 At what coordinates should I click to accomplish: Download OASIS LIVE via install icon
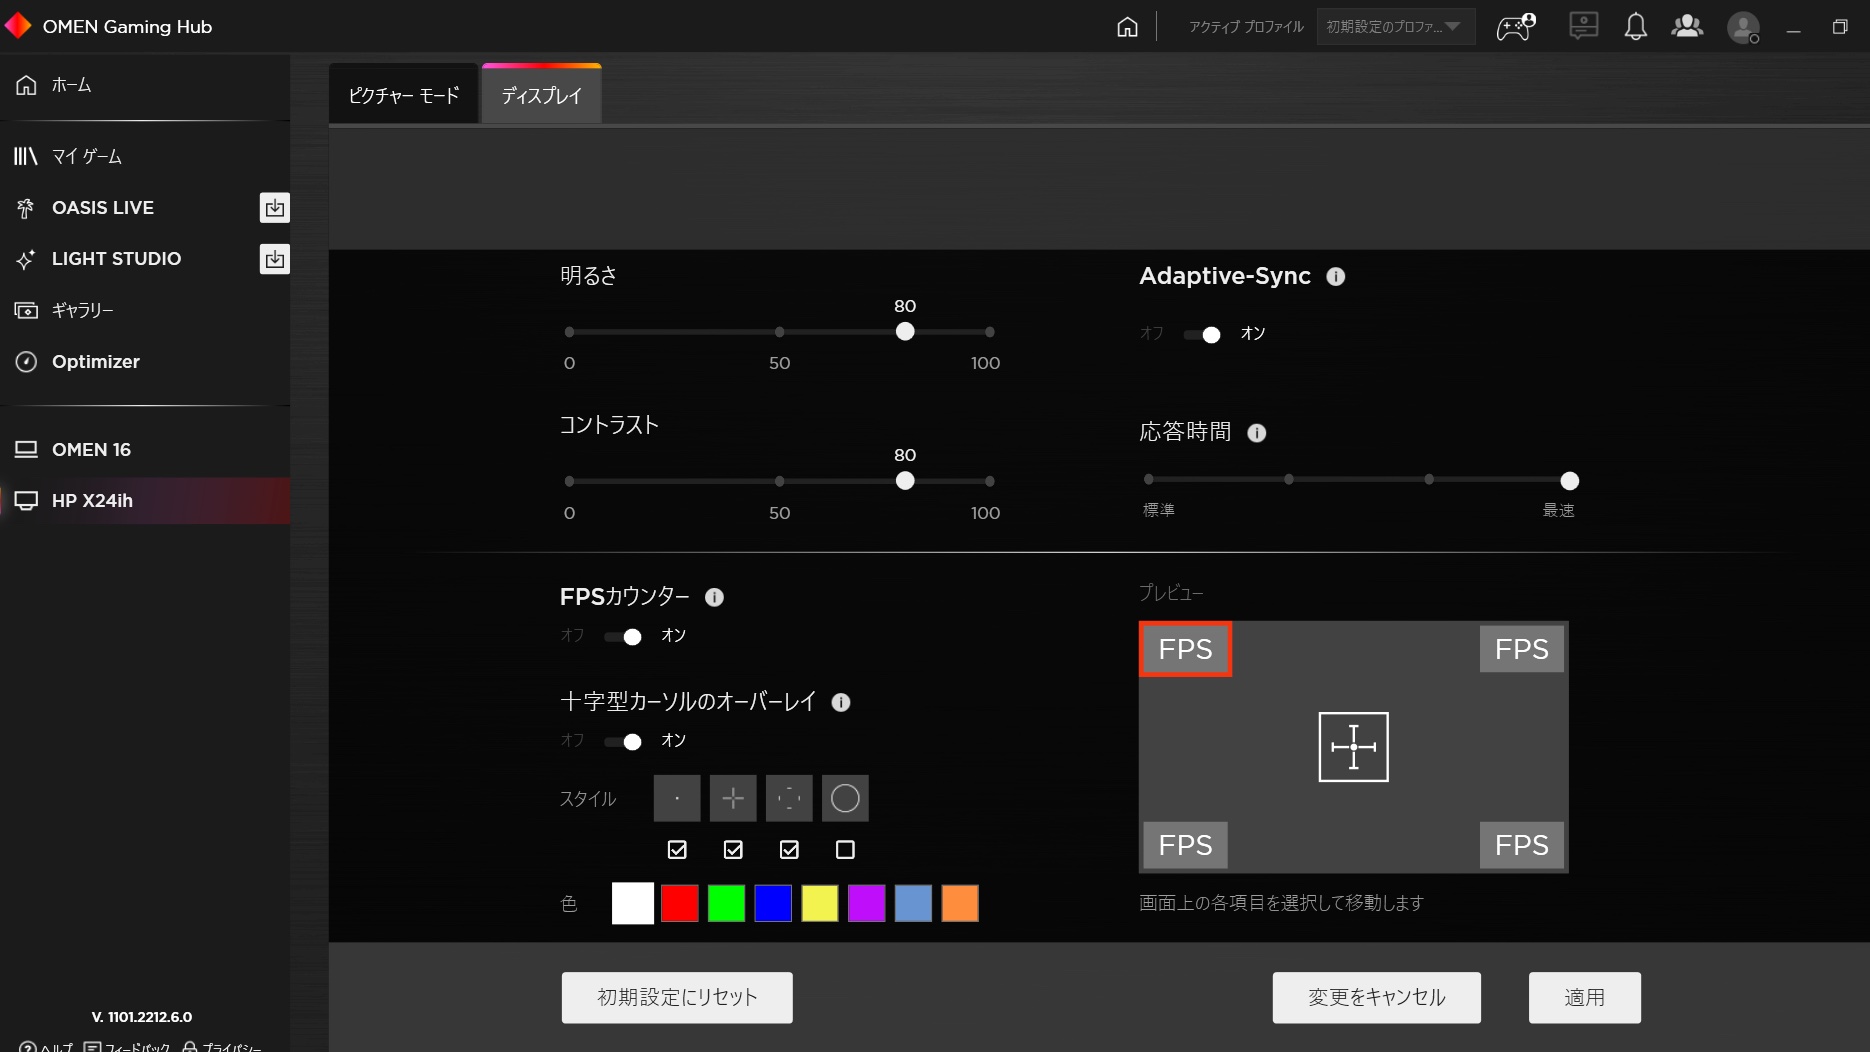274,208
